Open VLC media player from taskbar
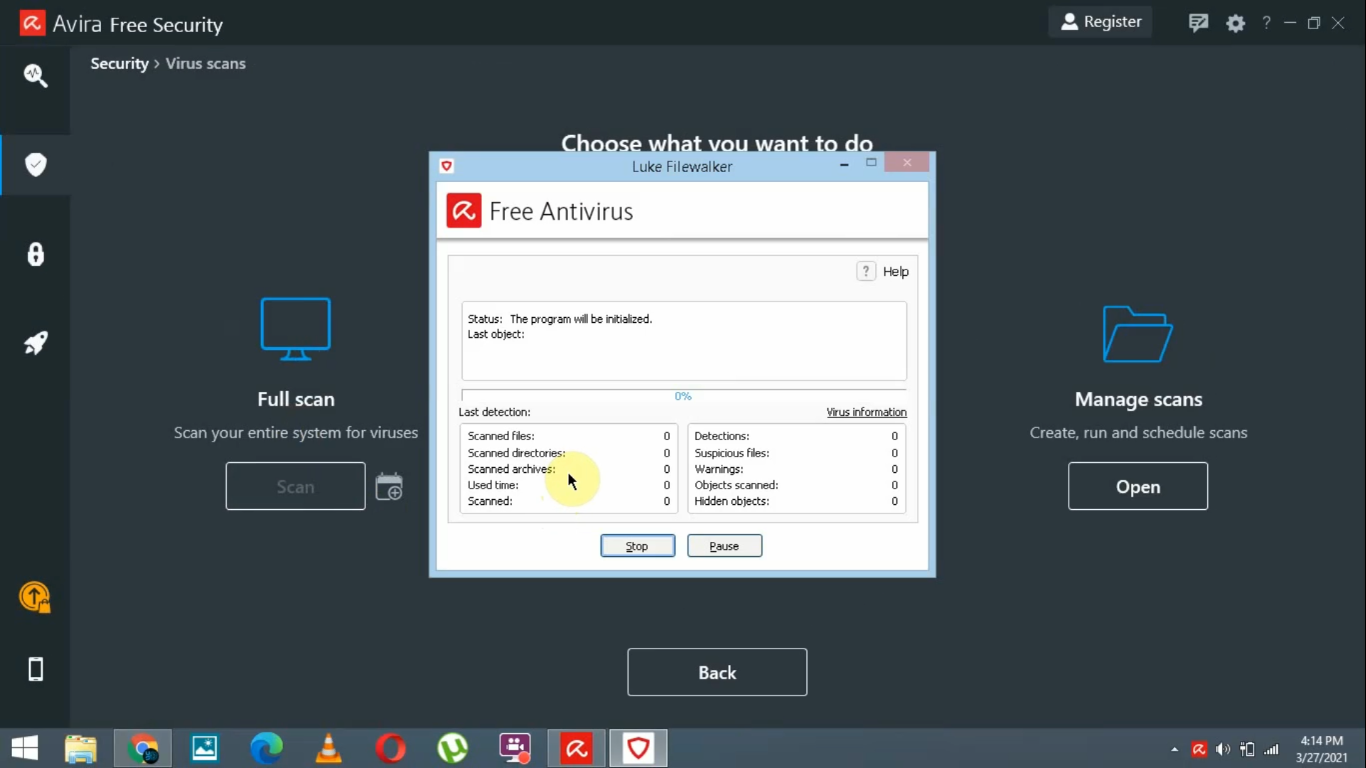Viewport: 1366px width, 768px height. tap(328, 748)
